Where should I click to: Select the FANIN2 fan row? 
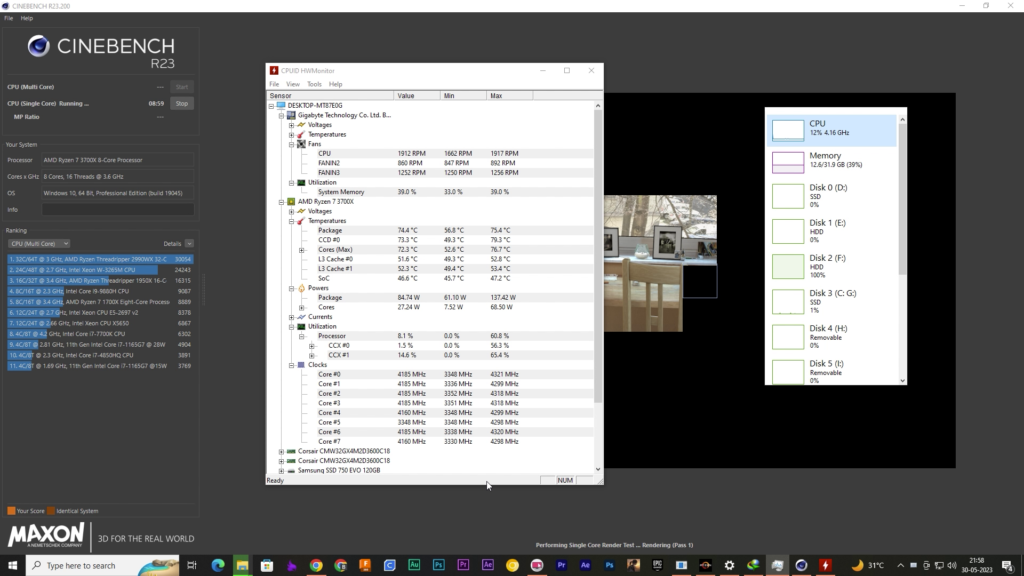tap(431, 163)
